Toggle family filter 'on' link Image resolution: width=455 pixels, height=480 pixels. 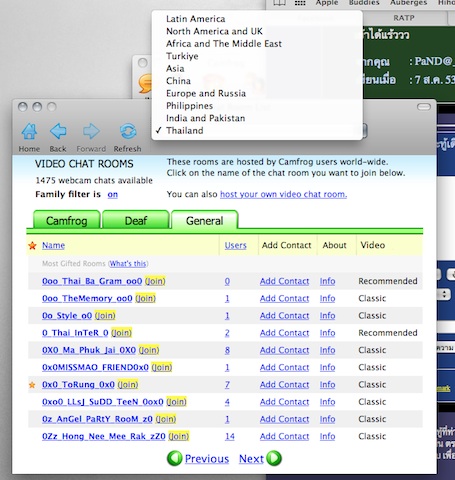(113, 194)
